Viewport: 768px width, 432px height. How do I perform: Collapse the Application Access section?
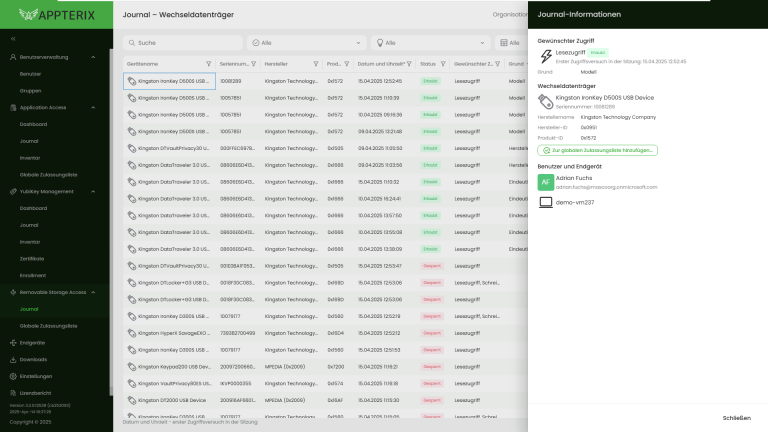pos(92,107)
